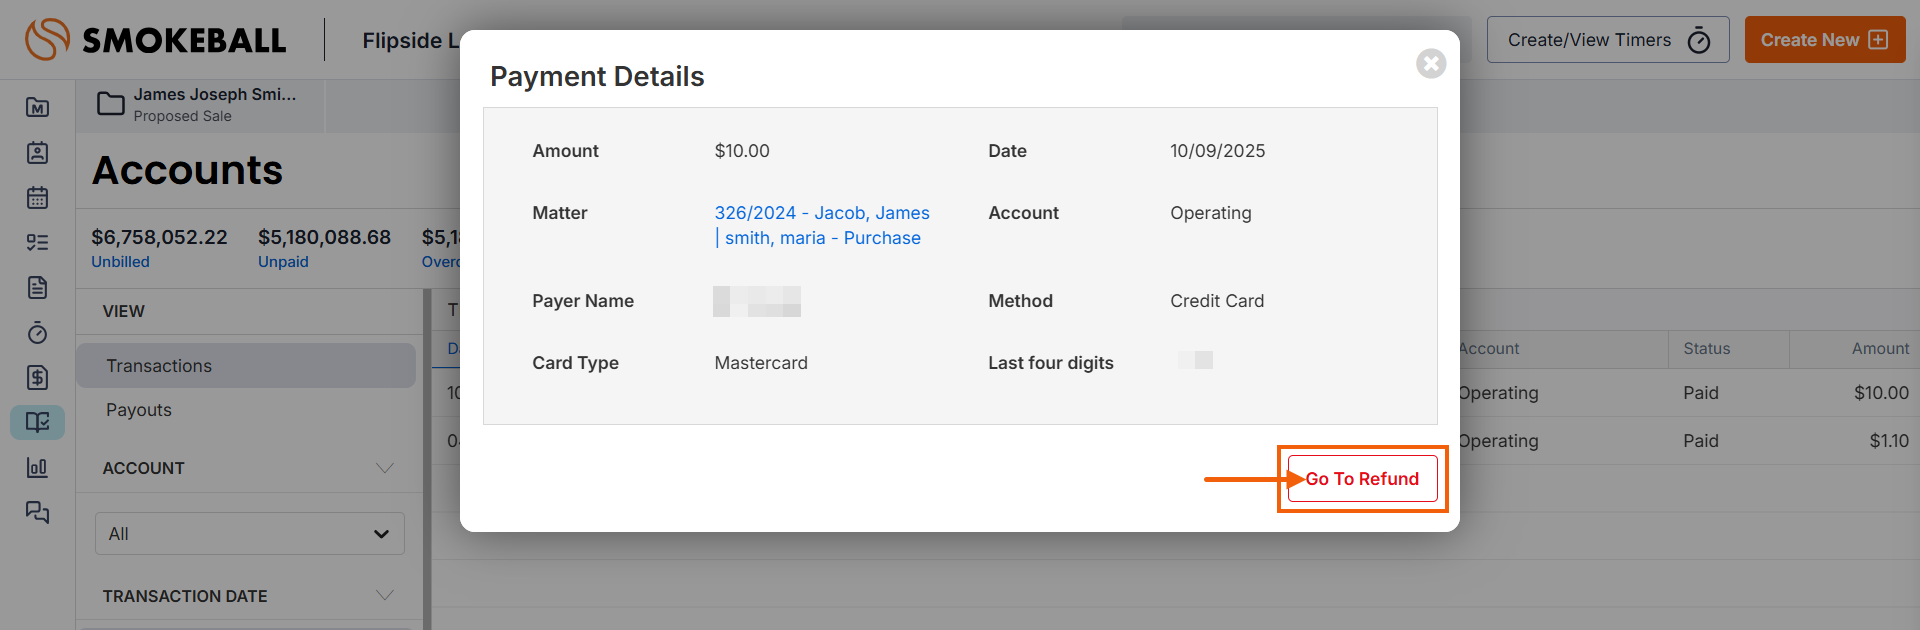
Task: Open the reports bar chart sidebar icon
Action: 37,467
